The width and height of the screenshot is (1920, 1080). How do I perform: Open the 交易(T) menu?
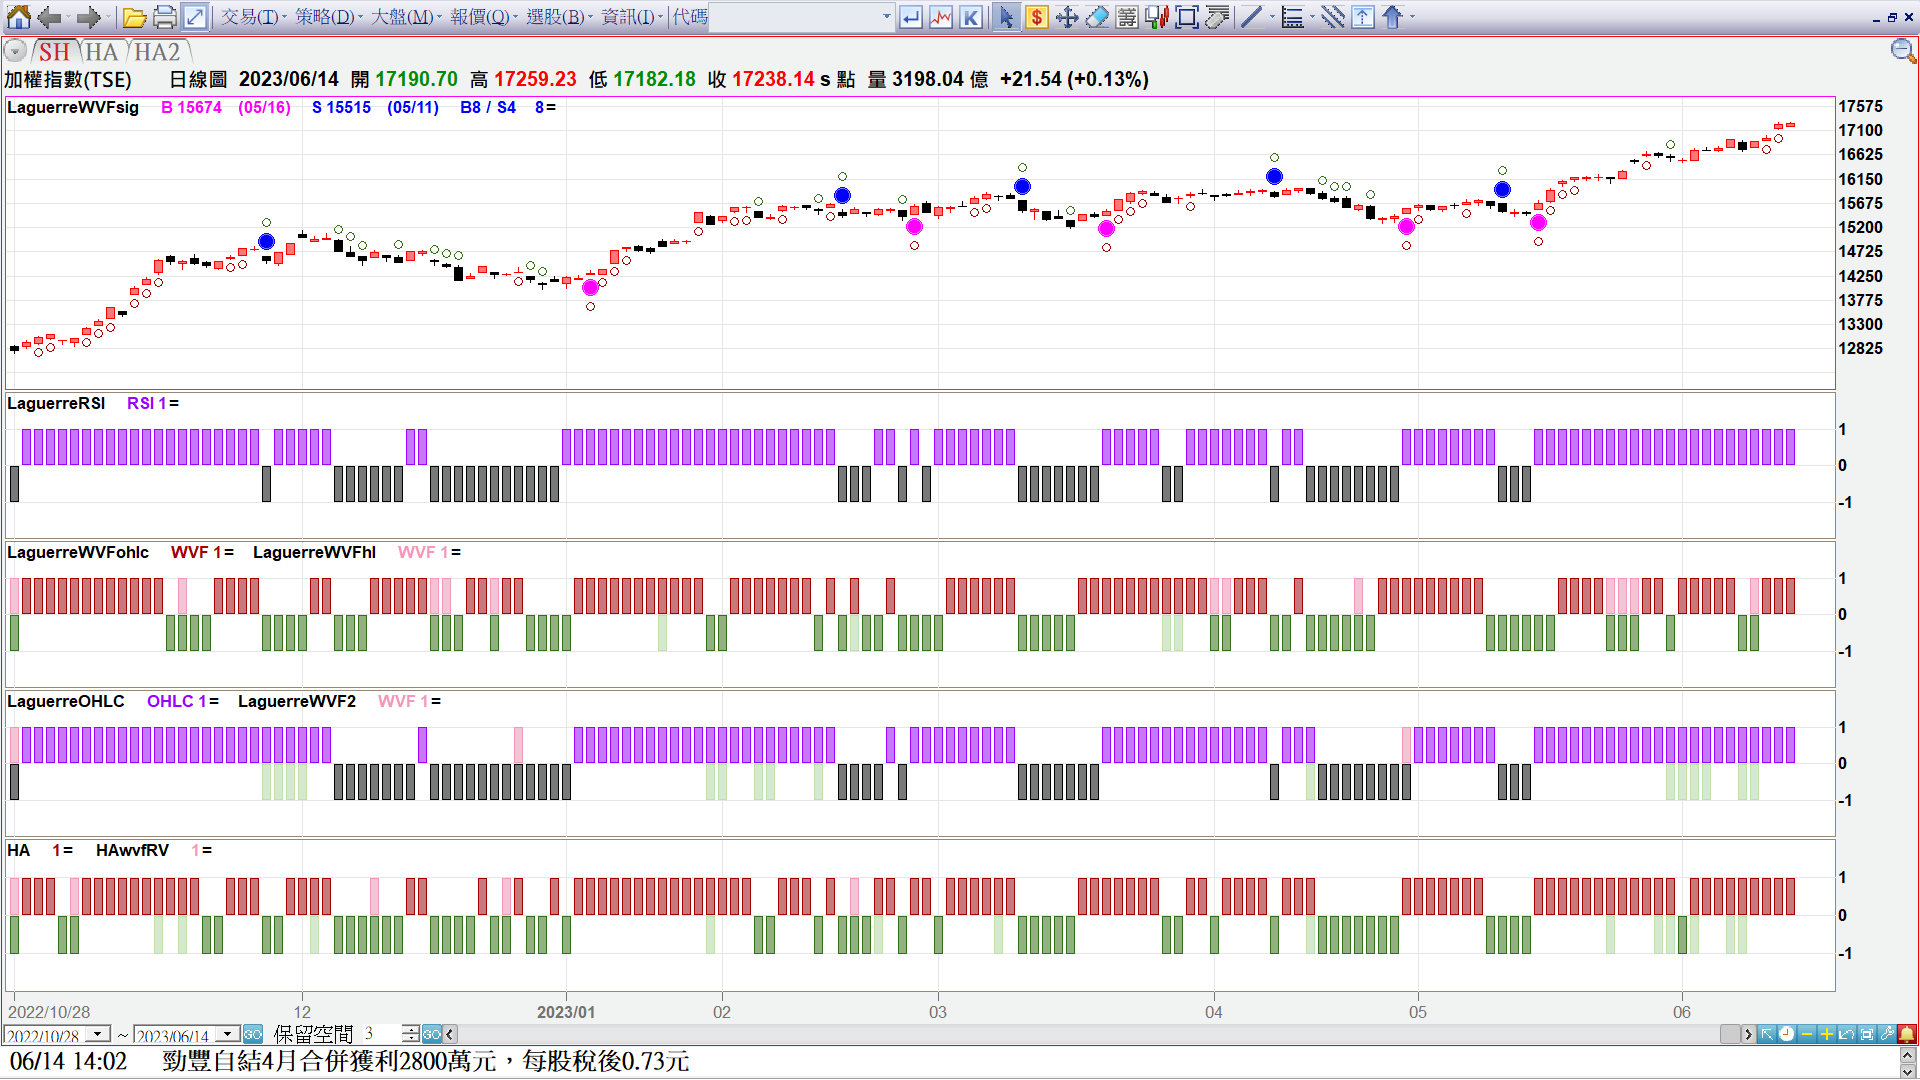click(250, 17)
